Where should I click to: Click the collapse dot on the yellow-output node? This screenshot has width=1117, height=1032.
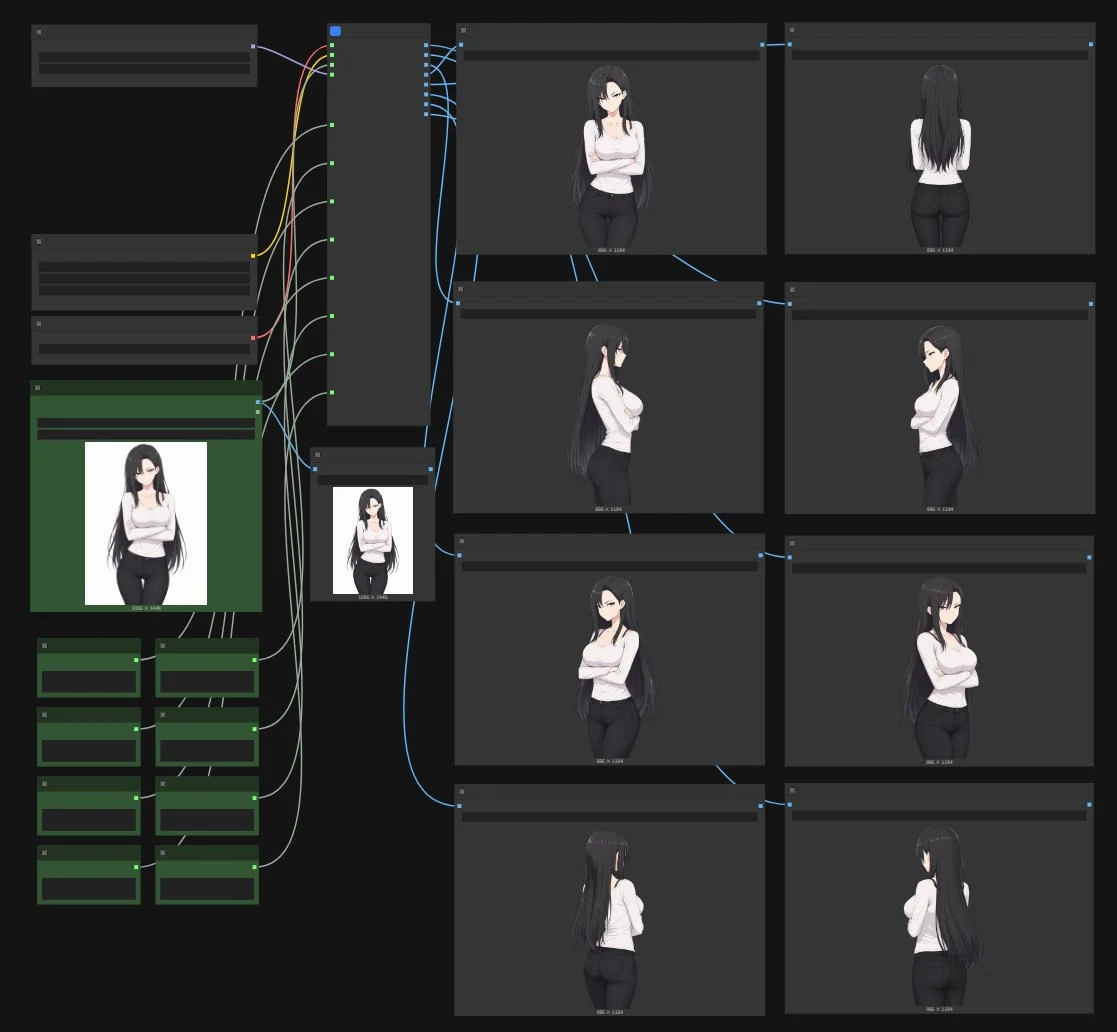point(38,241)
